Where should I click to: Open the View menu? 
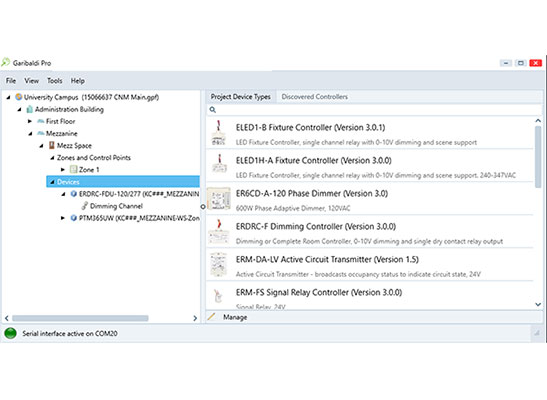click(x=31, y=81)
